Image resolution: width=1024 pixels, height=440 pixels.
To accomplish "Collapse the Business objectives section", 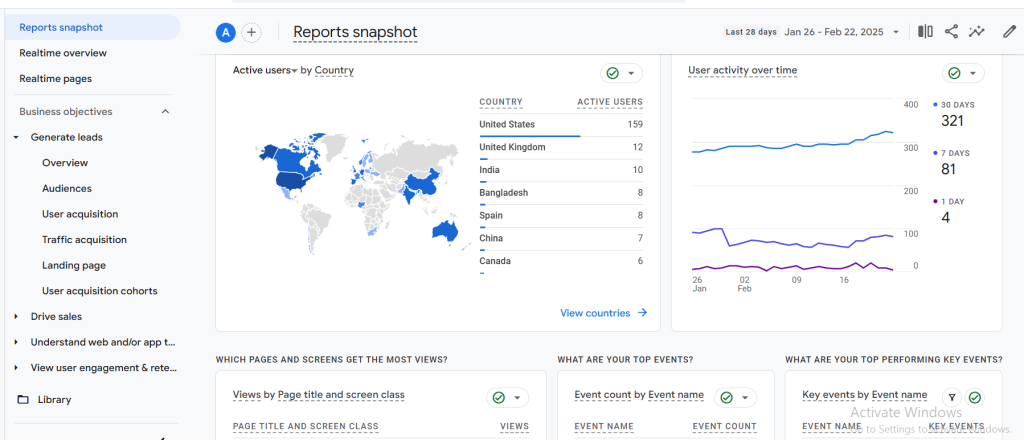I will click(x=165, y=112).
